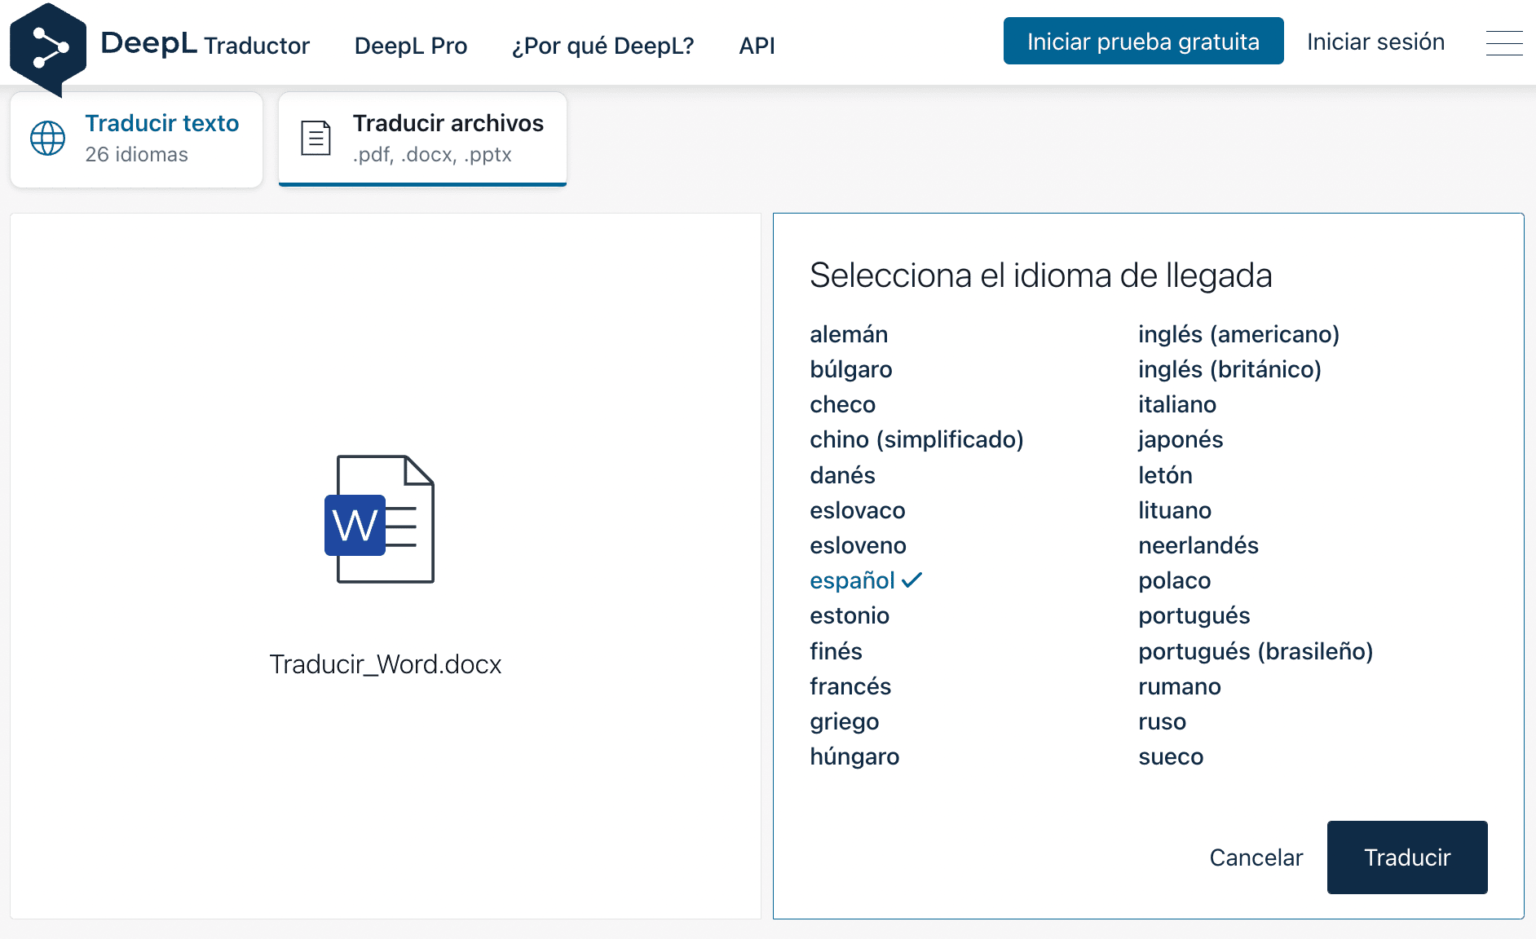This screenshot has width=1536, height=939.
Task: Open the API menu item
Action: tap(757, 45)
